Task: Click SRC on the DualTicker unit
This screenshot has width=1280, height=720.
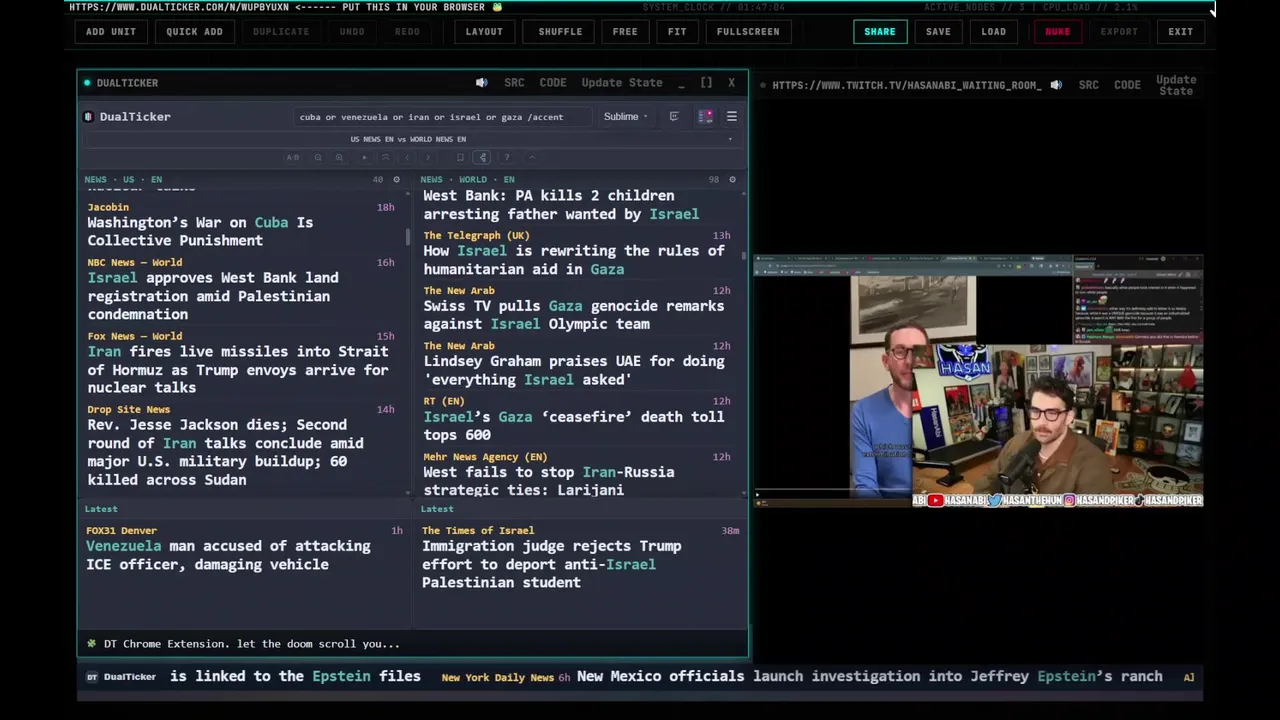Action: pyautogui.click(x=514, y=83)
